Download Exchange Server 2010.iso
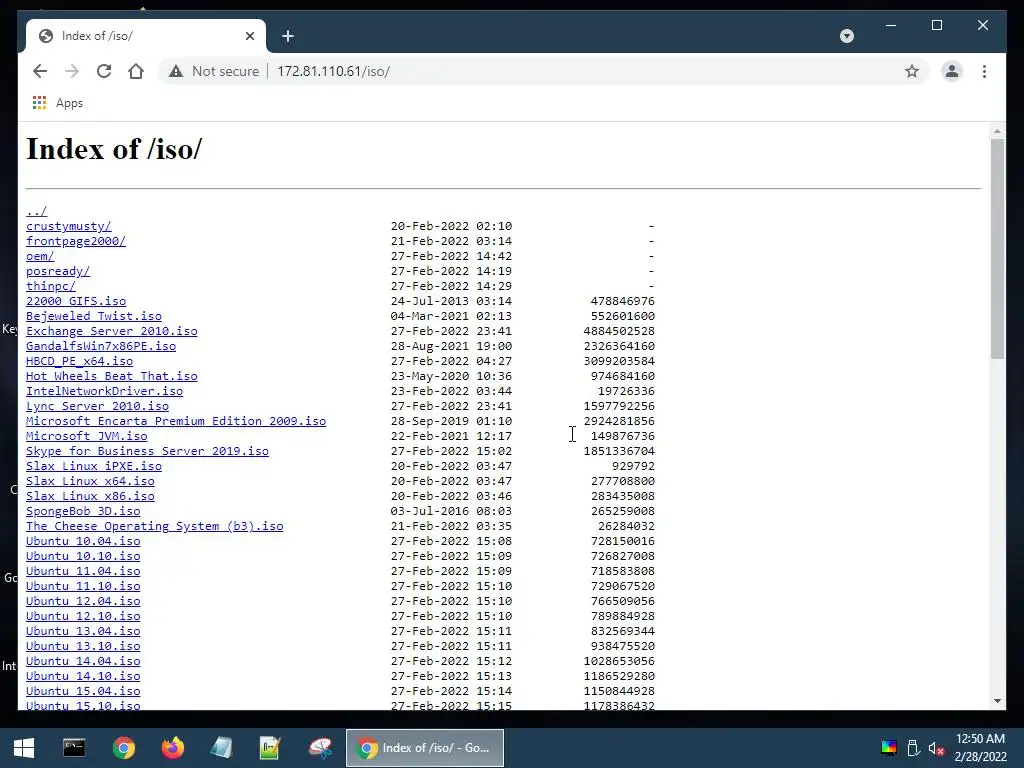 coord(112,331)
